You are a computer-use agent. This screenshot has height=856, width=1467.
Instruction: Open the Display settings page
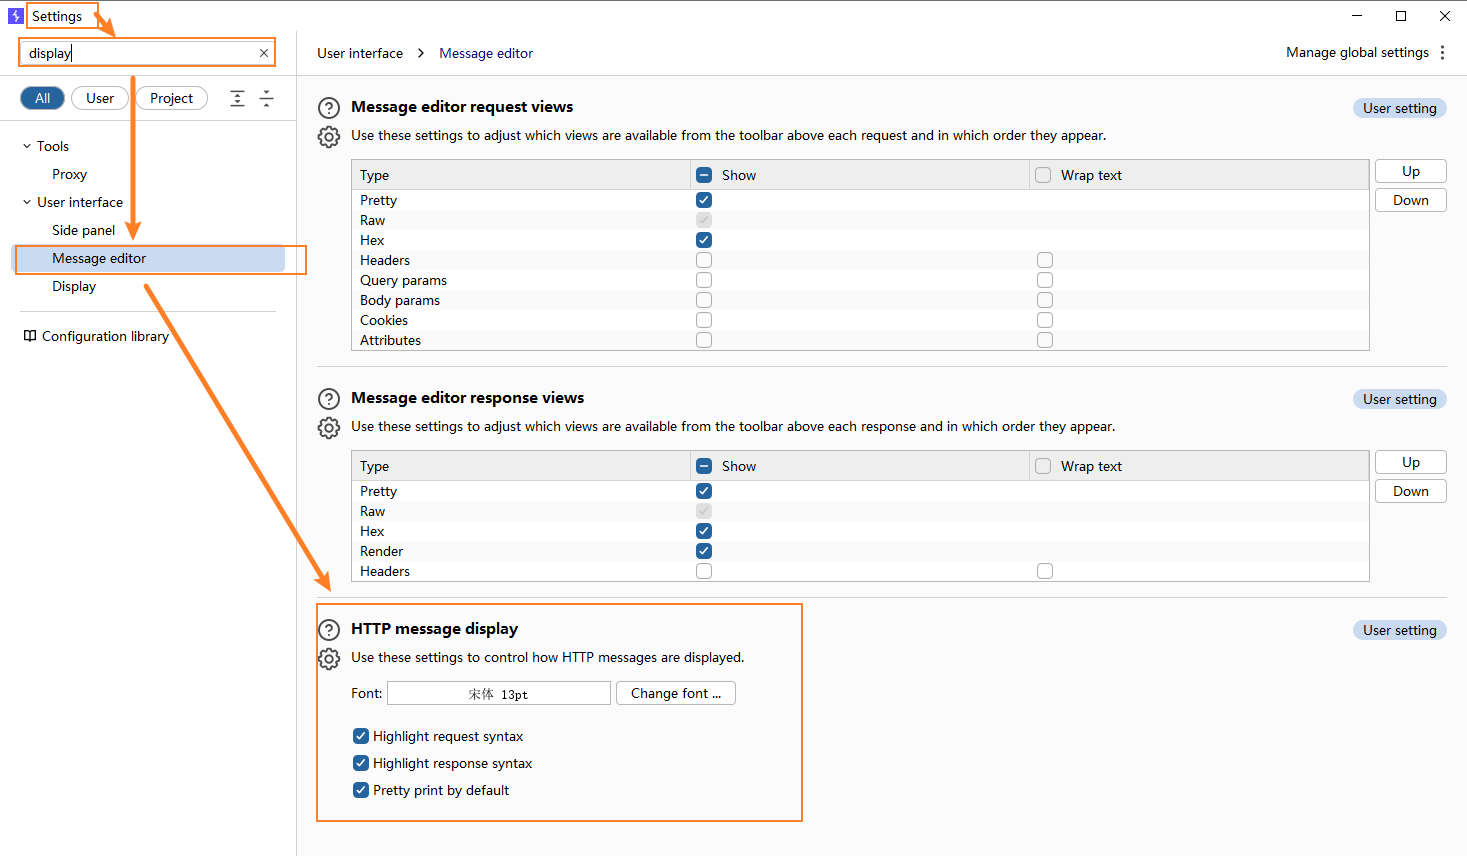pos(74,286)
